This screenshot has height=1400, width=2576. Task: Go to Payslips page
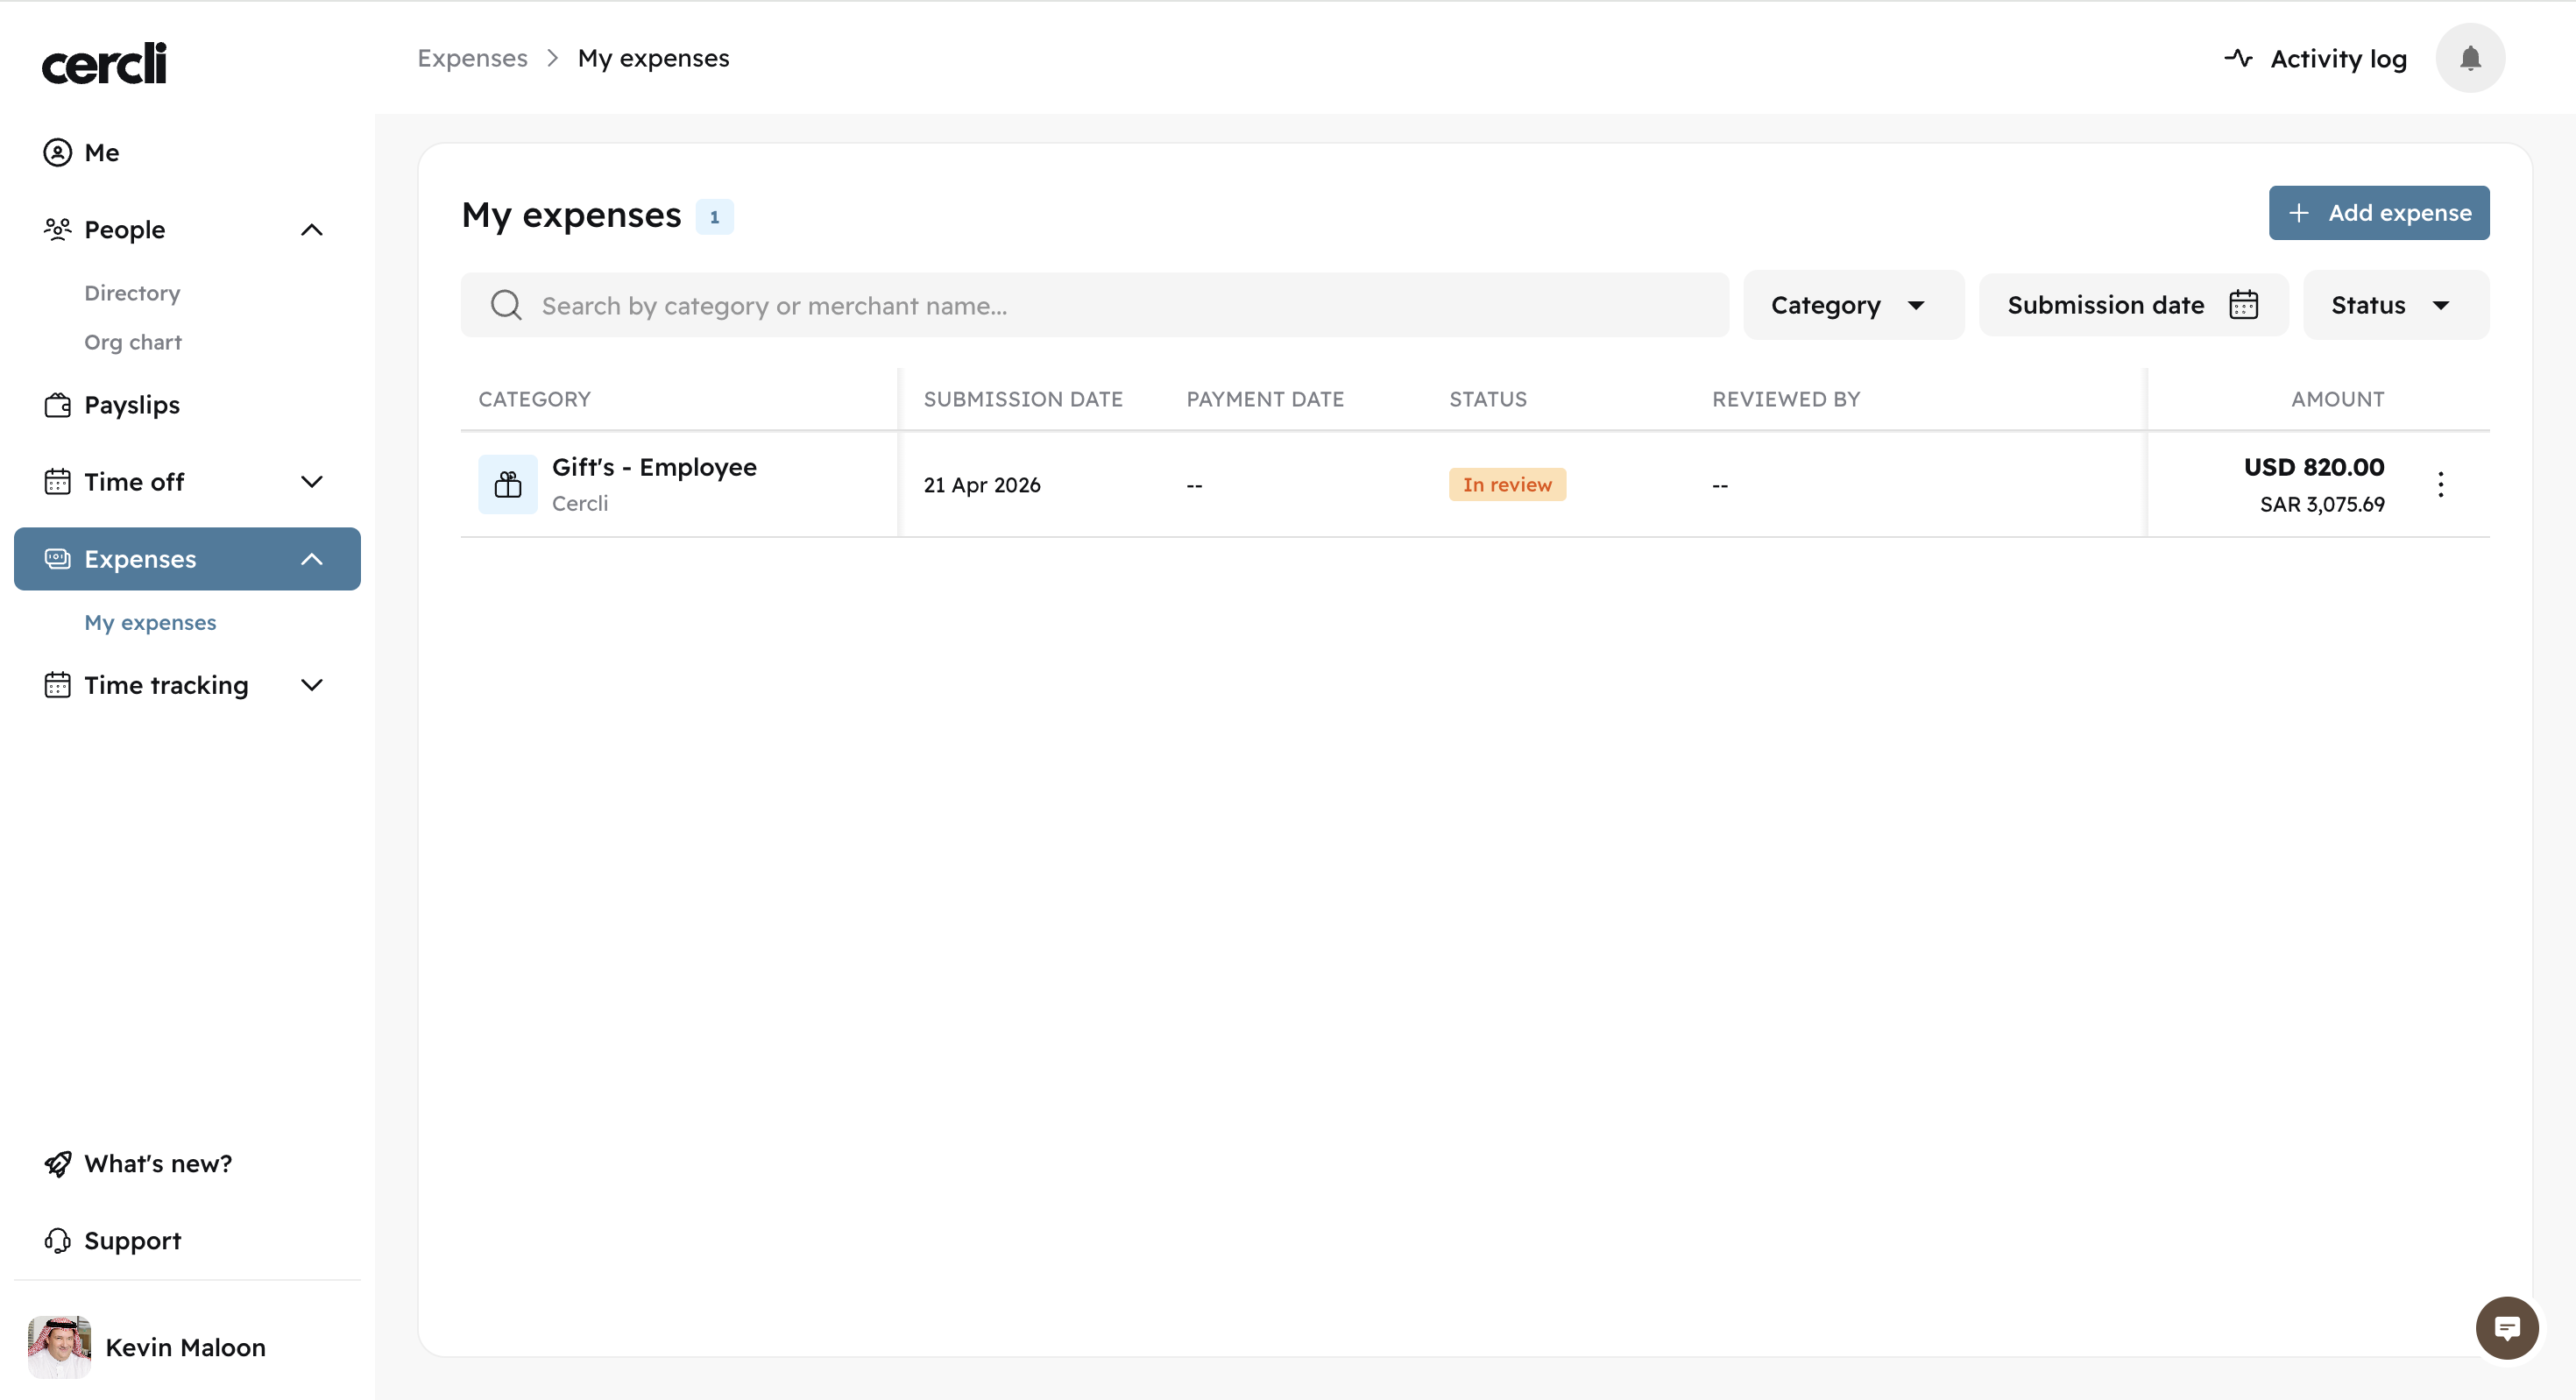click(132, 405)
